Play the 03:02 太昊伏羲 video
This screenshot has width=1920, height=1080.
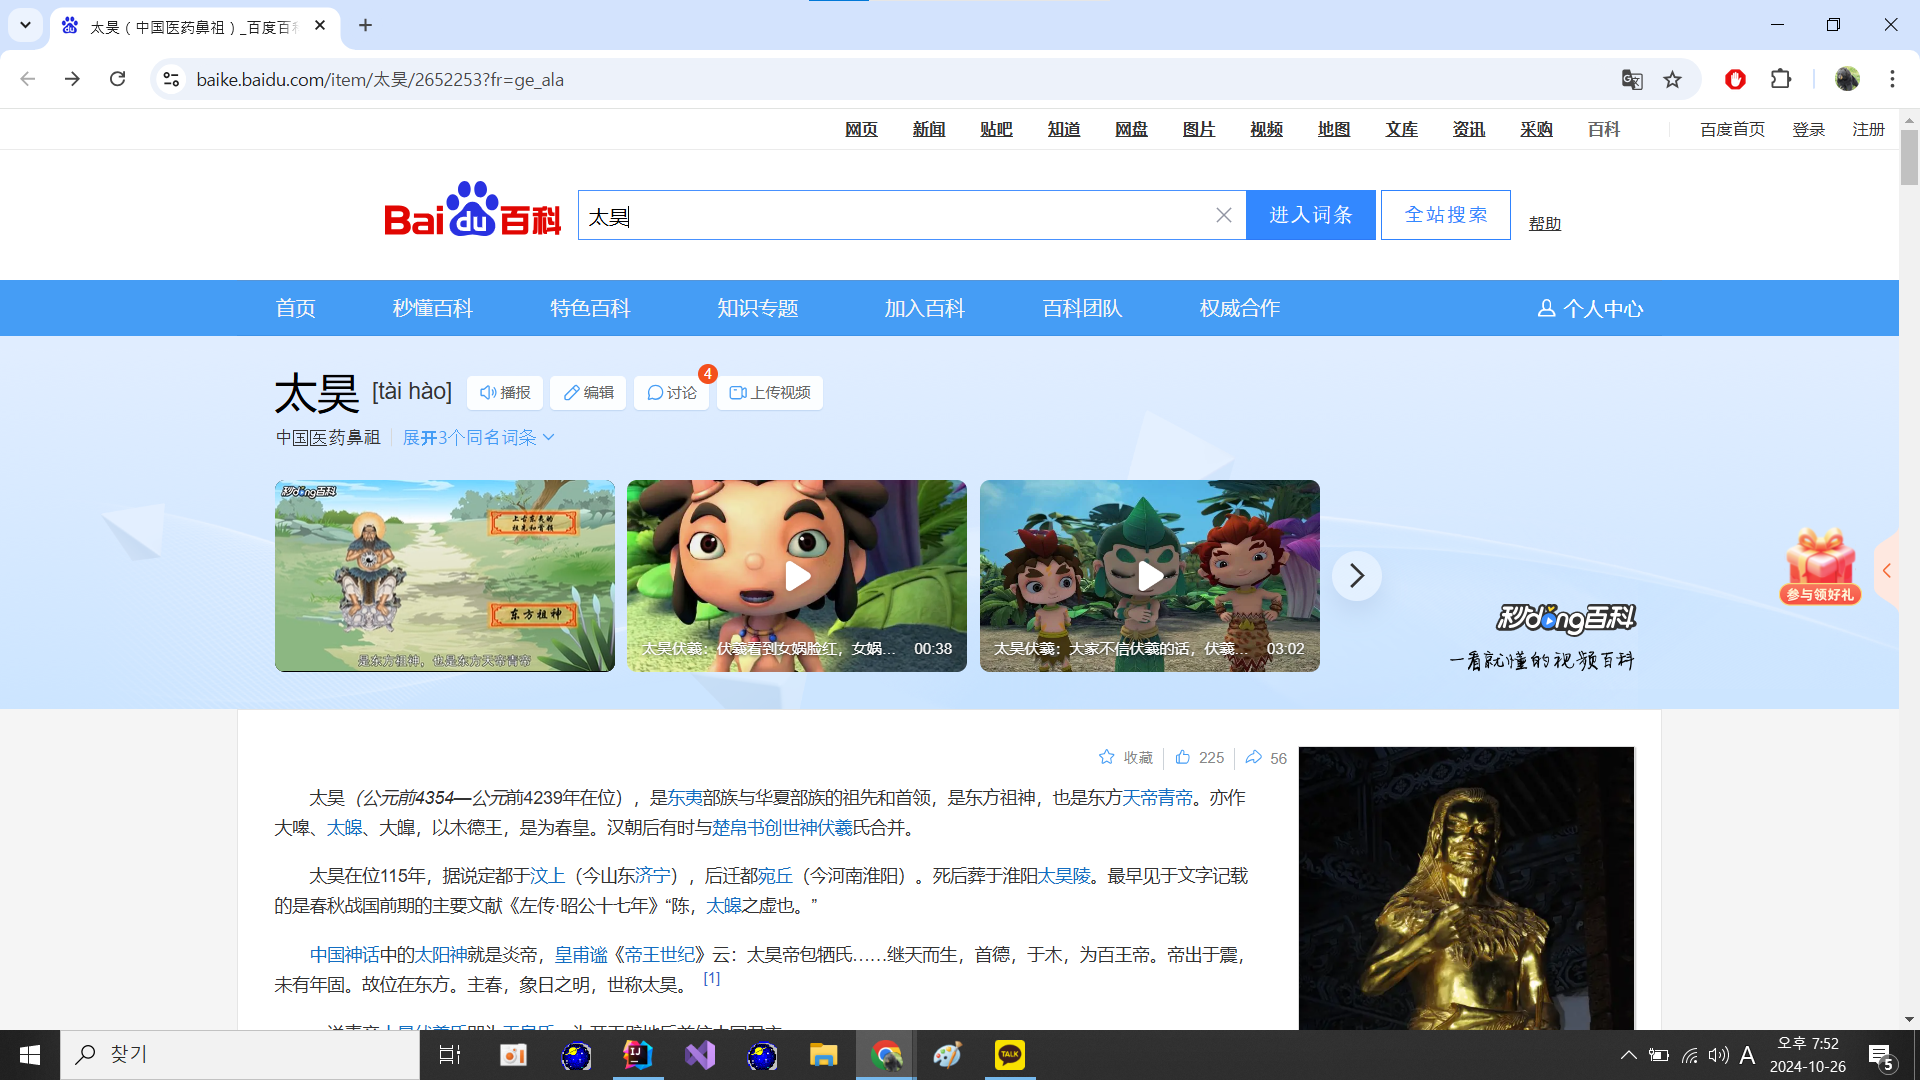point(1150,576)
